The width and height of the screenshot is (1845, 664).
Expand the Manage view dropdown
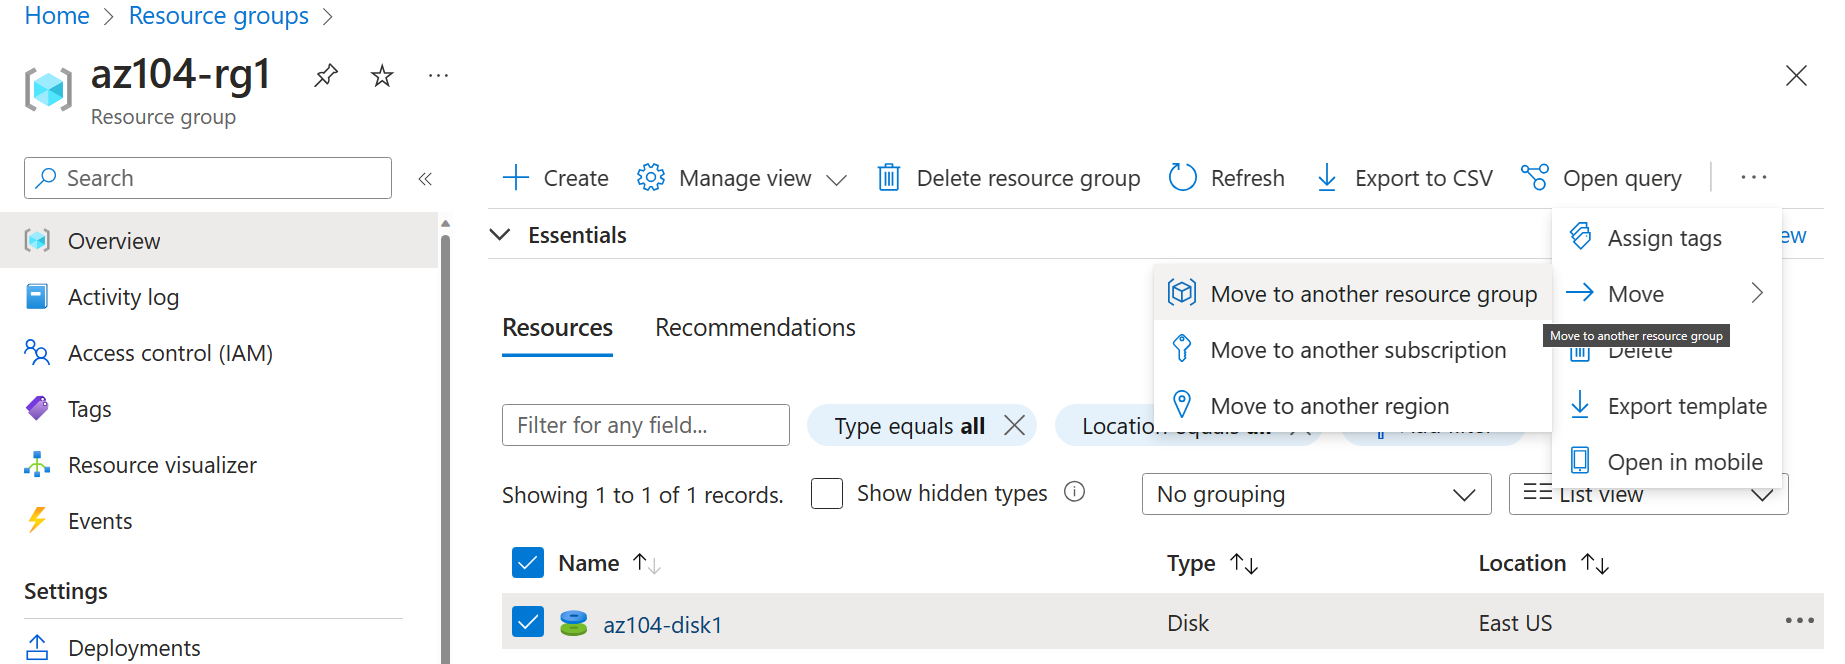click(x=743, y=178)
